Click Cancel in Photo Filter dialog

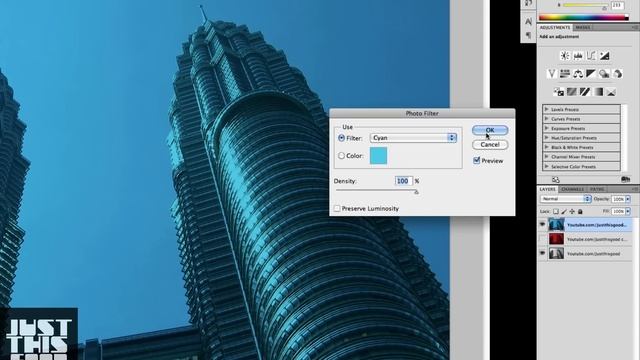[x=490, y=145]
